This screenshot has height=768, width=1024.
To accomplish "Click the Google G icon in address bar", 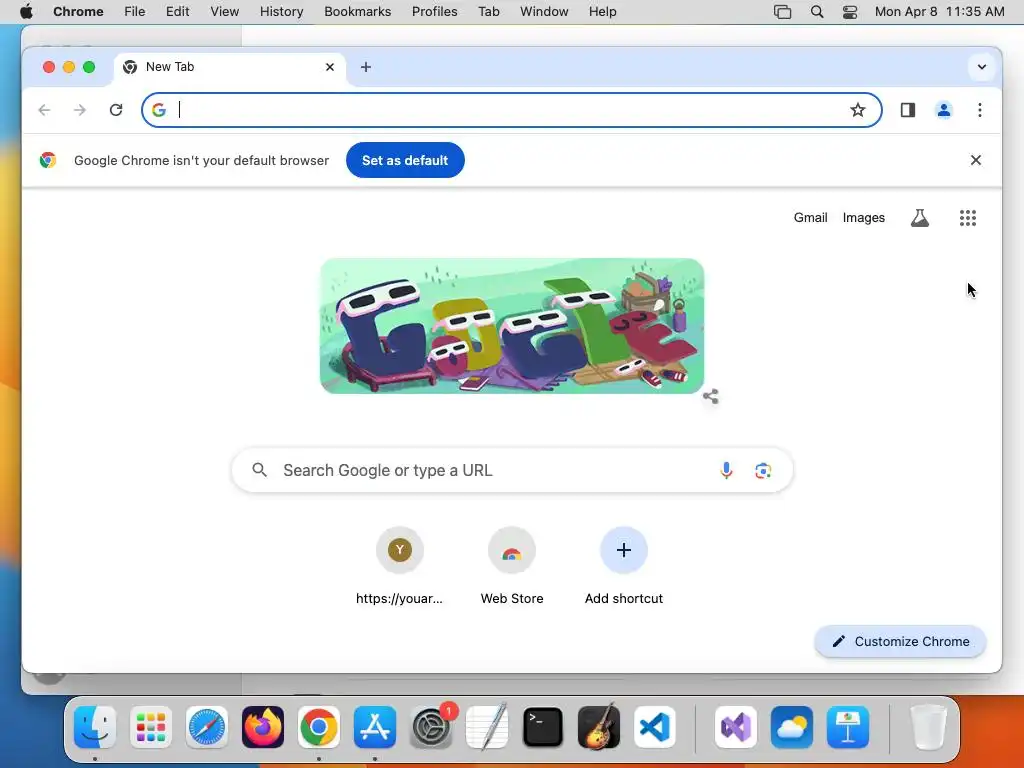I will (159, 110).
